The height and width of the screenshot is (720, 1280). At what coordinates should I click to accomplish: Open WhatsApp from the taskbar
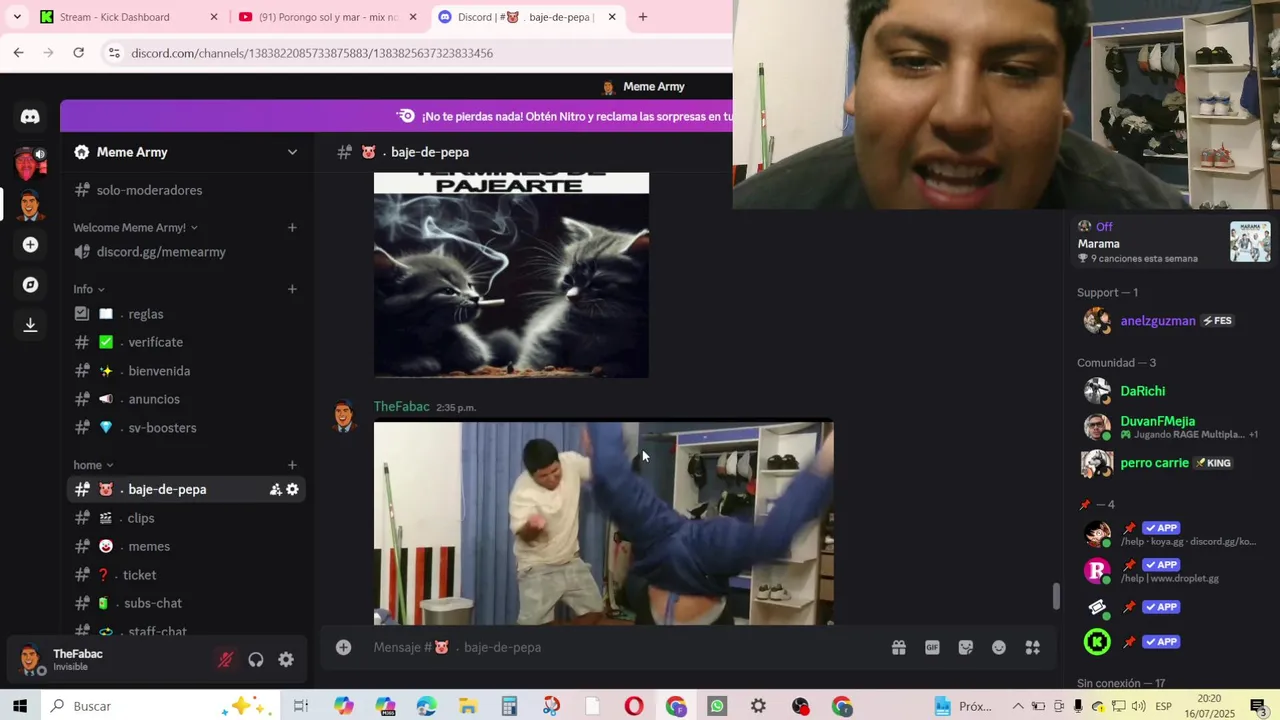pyautogui.click(x=717, y=707)
